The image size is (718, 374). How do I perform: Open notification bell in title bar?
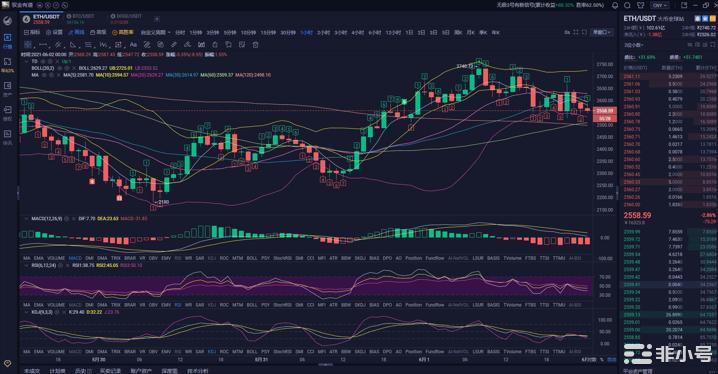[x=615, y=5]
